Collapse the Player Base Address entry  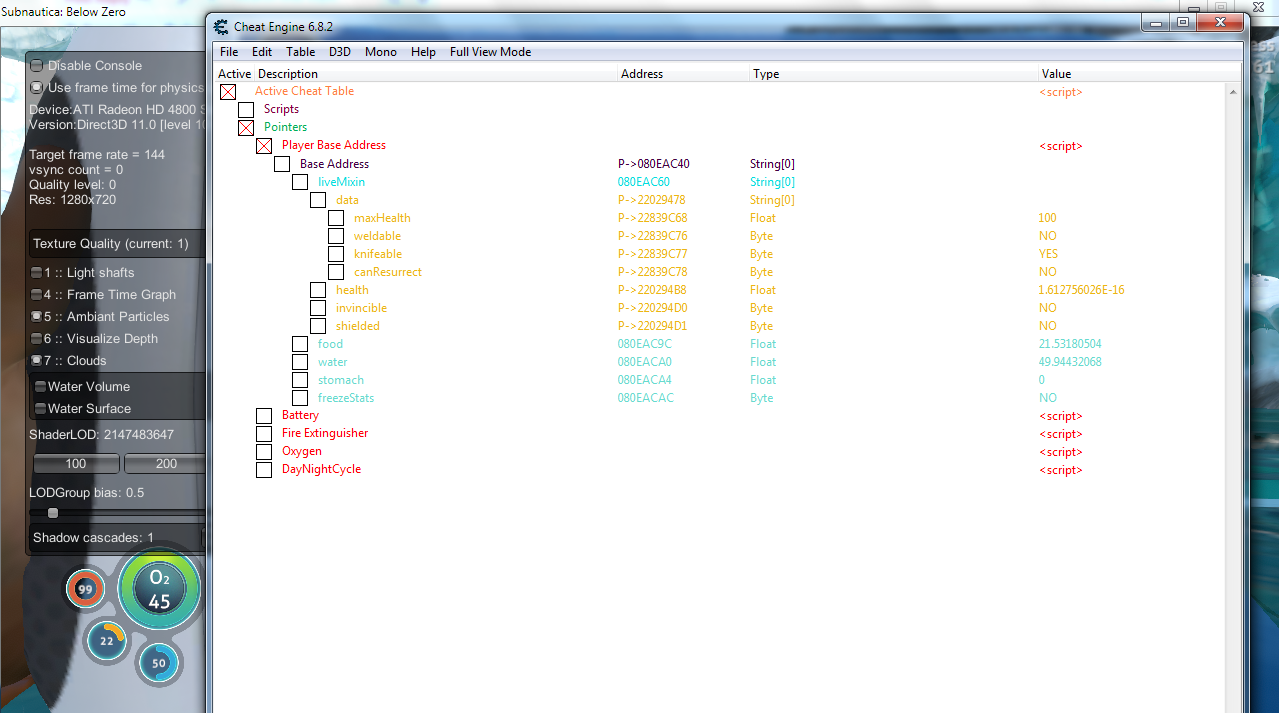(x=264, y=146)
